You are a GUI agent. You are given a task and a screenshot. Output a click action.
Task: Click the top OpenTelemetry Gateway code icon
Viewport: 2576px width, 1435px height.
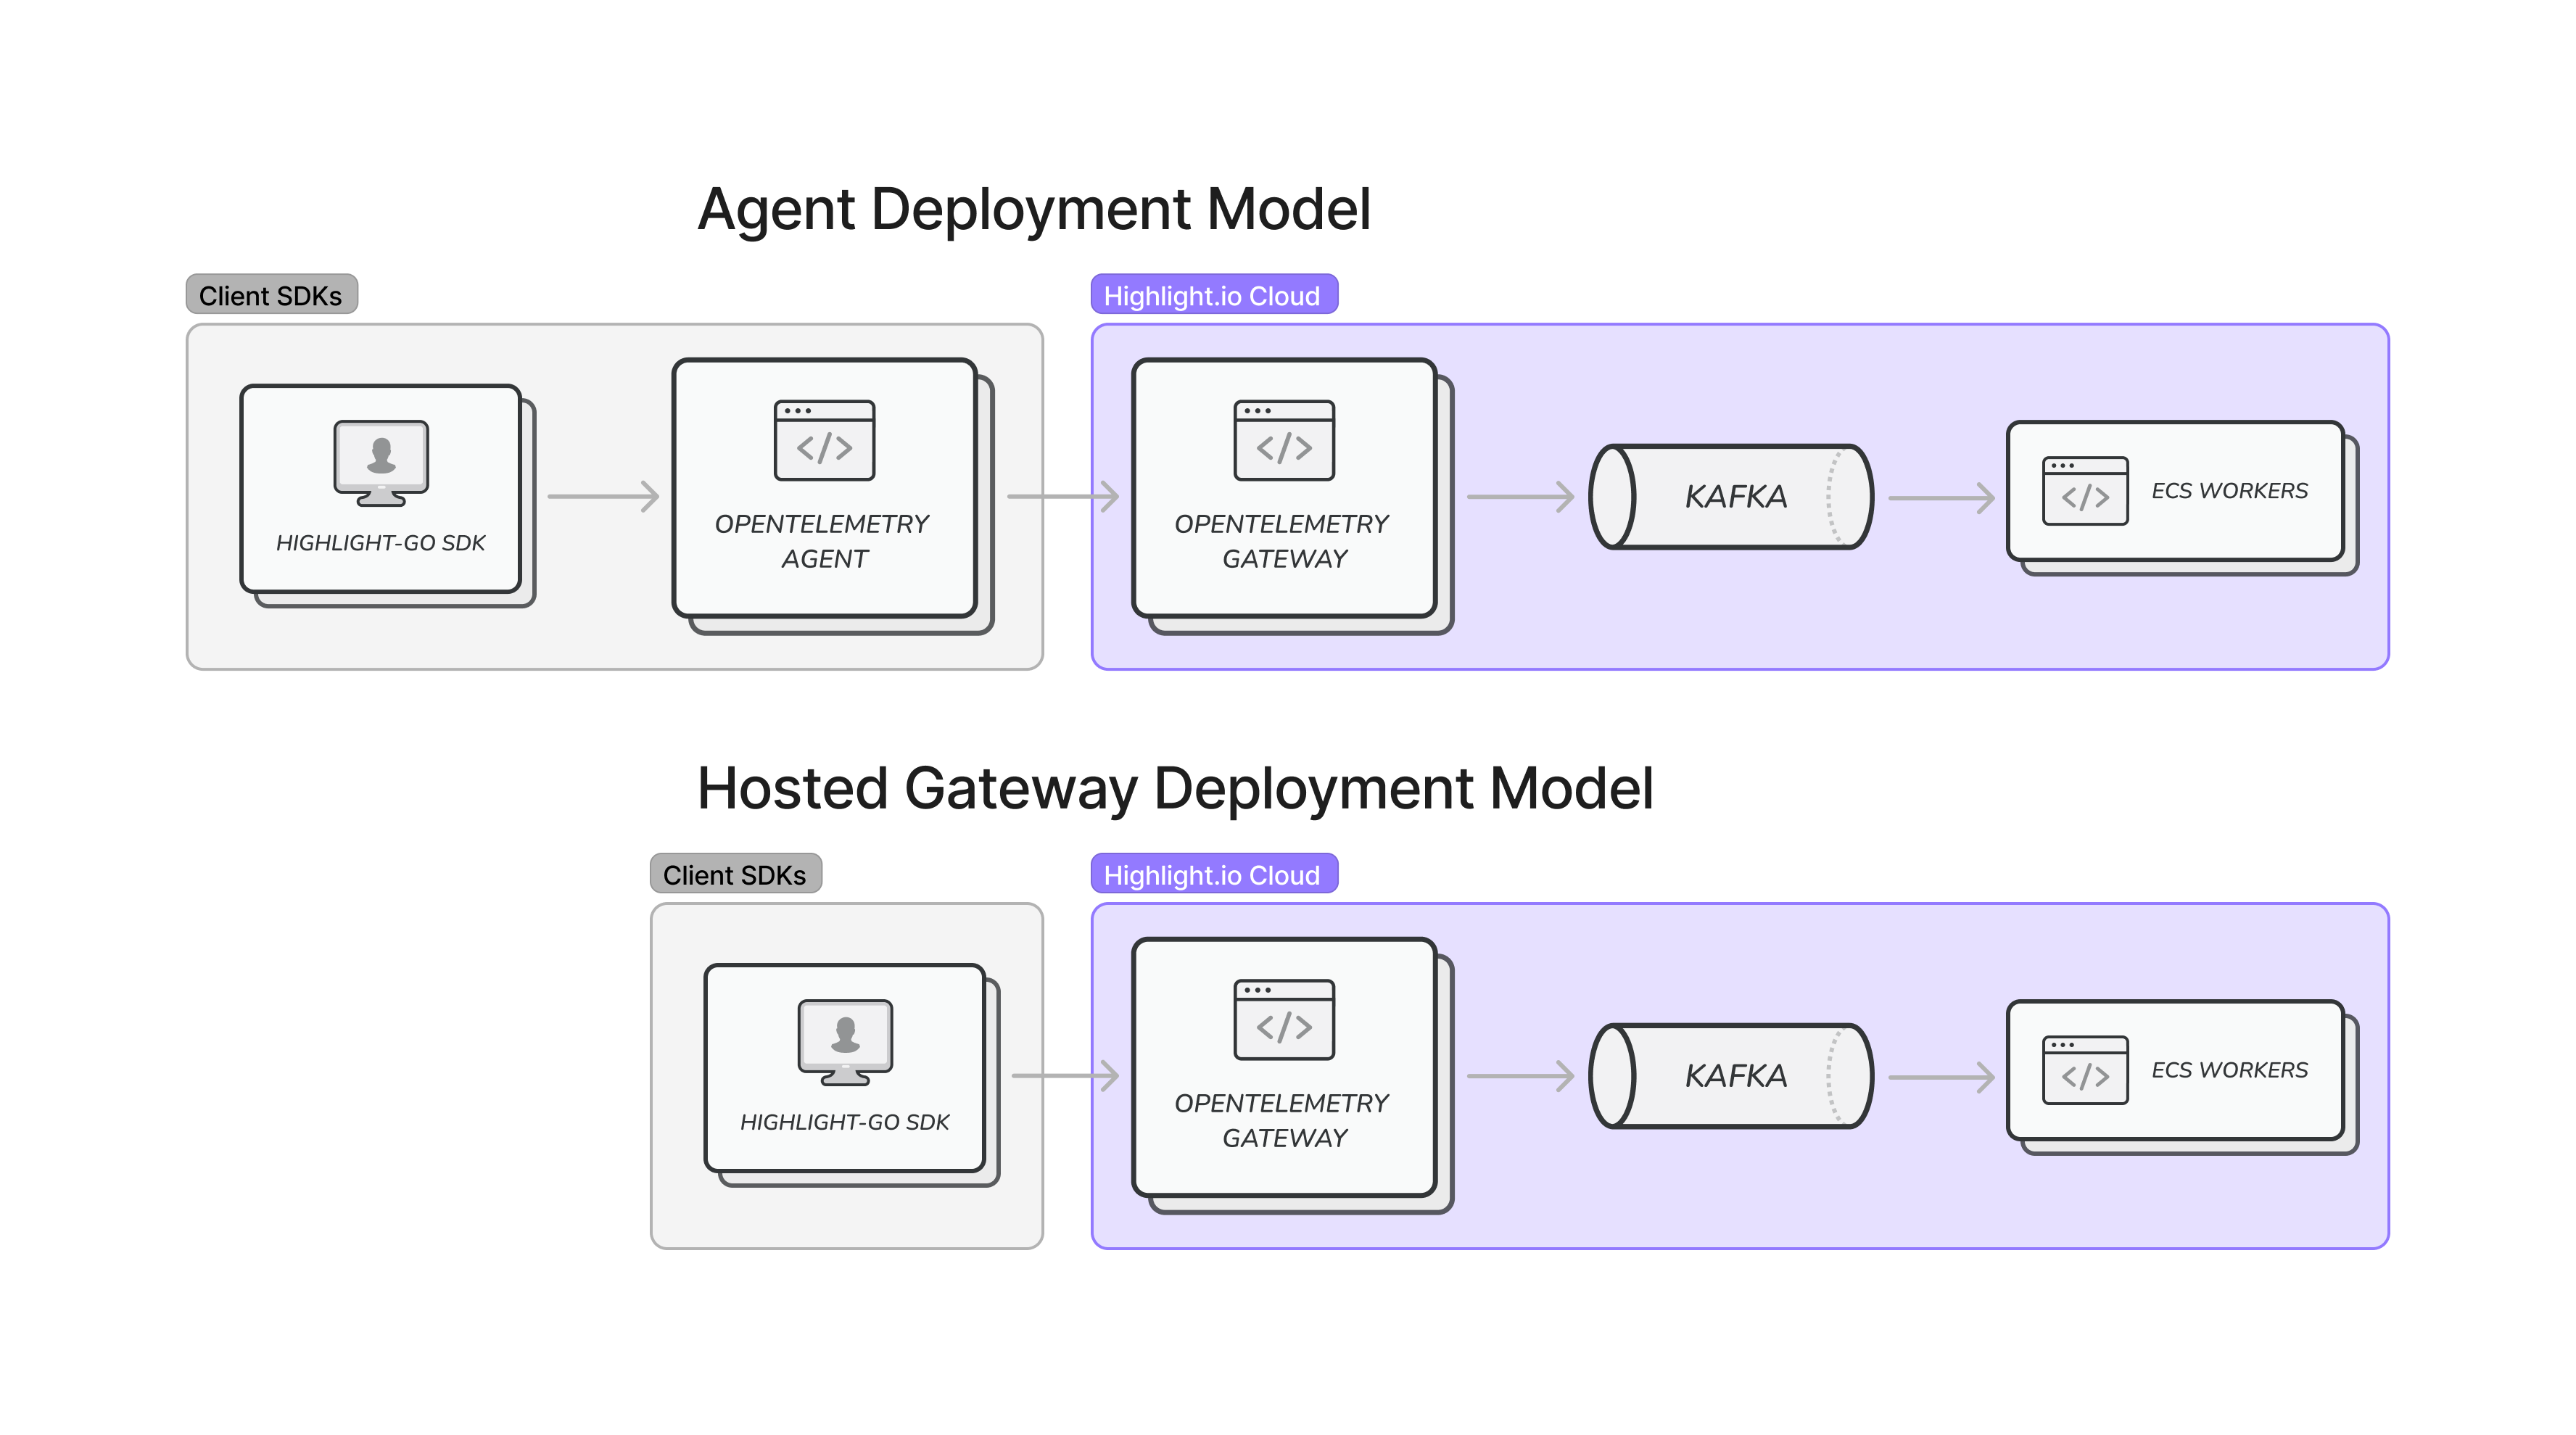coord(1284,440)
